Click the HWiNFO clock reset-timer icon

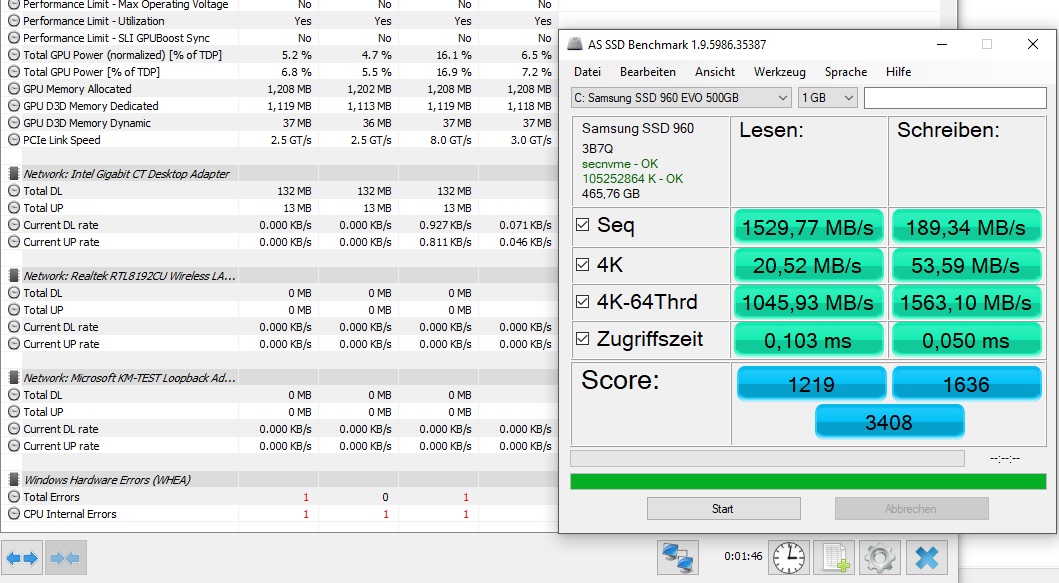tap(789, 558)
